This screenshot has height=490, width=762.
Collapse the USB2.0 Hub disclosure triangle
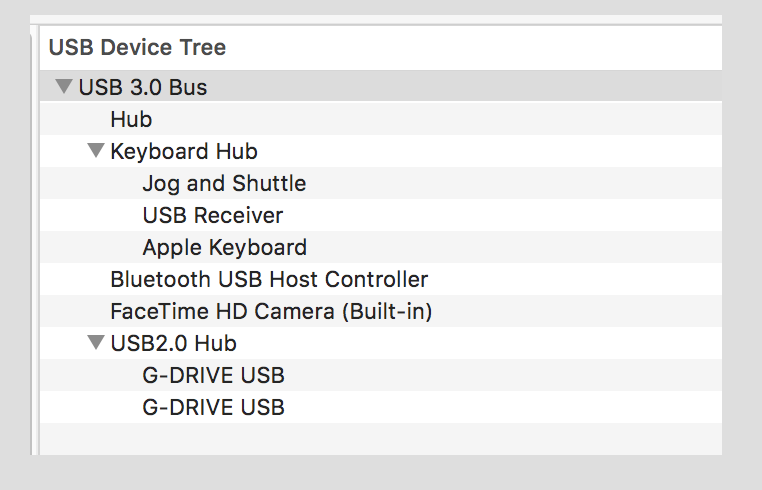pyautogui.click(x=96, y=343)
